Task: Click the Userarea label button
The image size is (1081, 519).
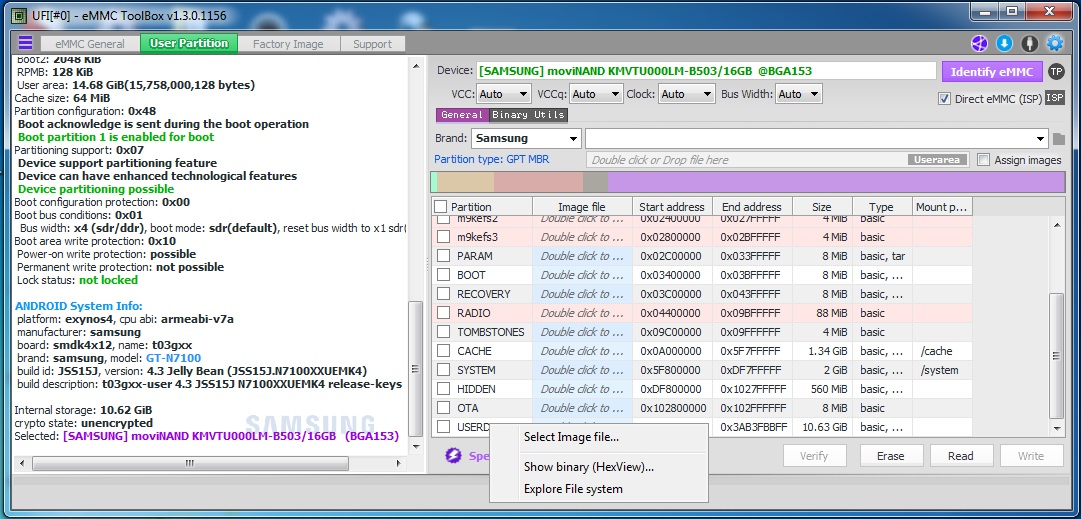Action: pyautogui.click(x=937, y=160)
